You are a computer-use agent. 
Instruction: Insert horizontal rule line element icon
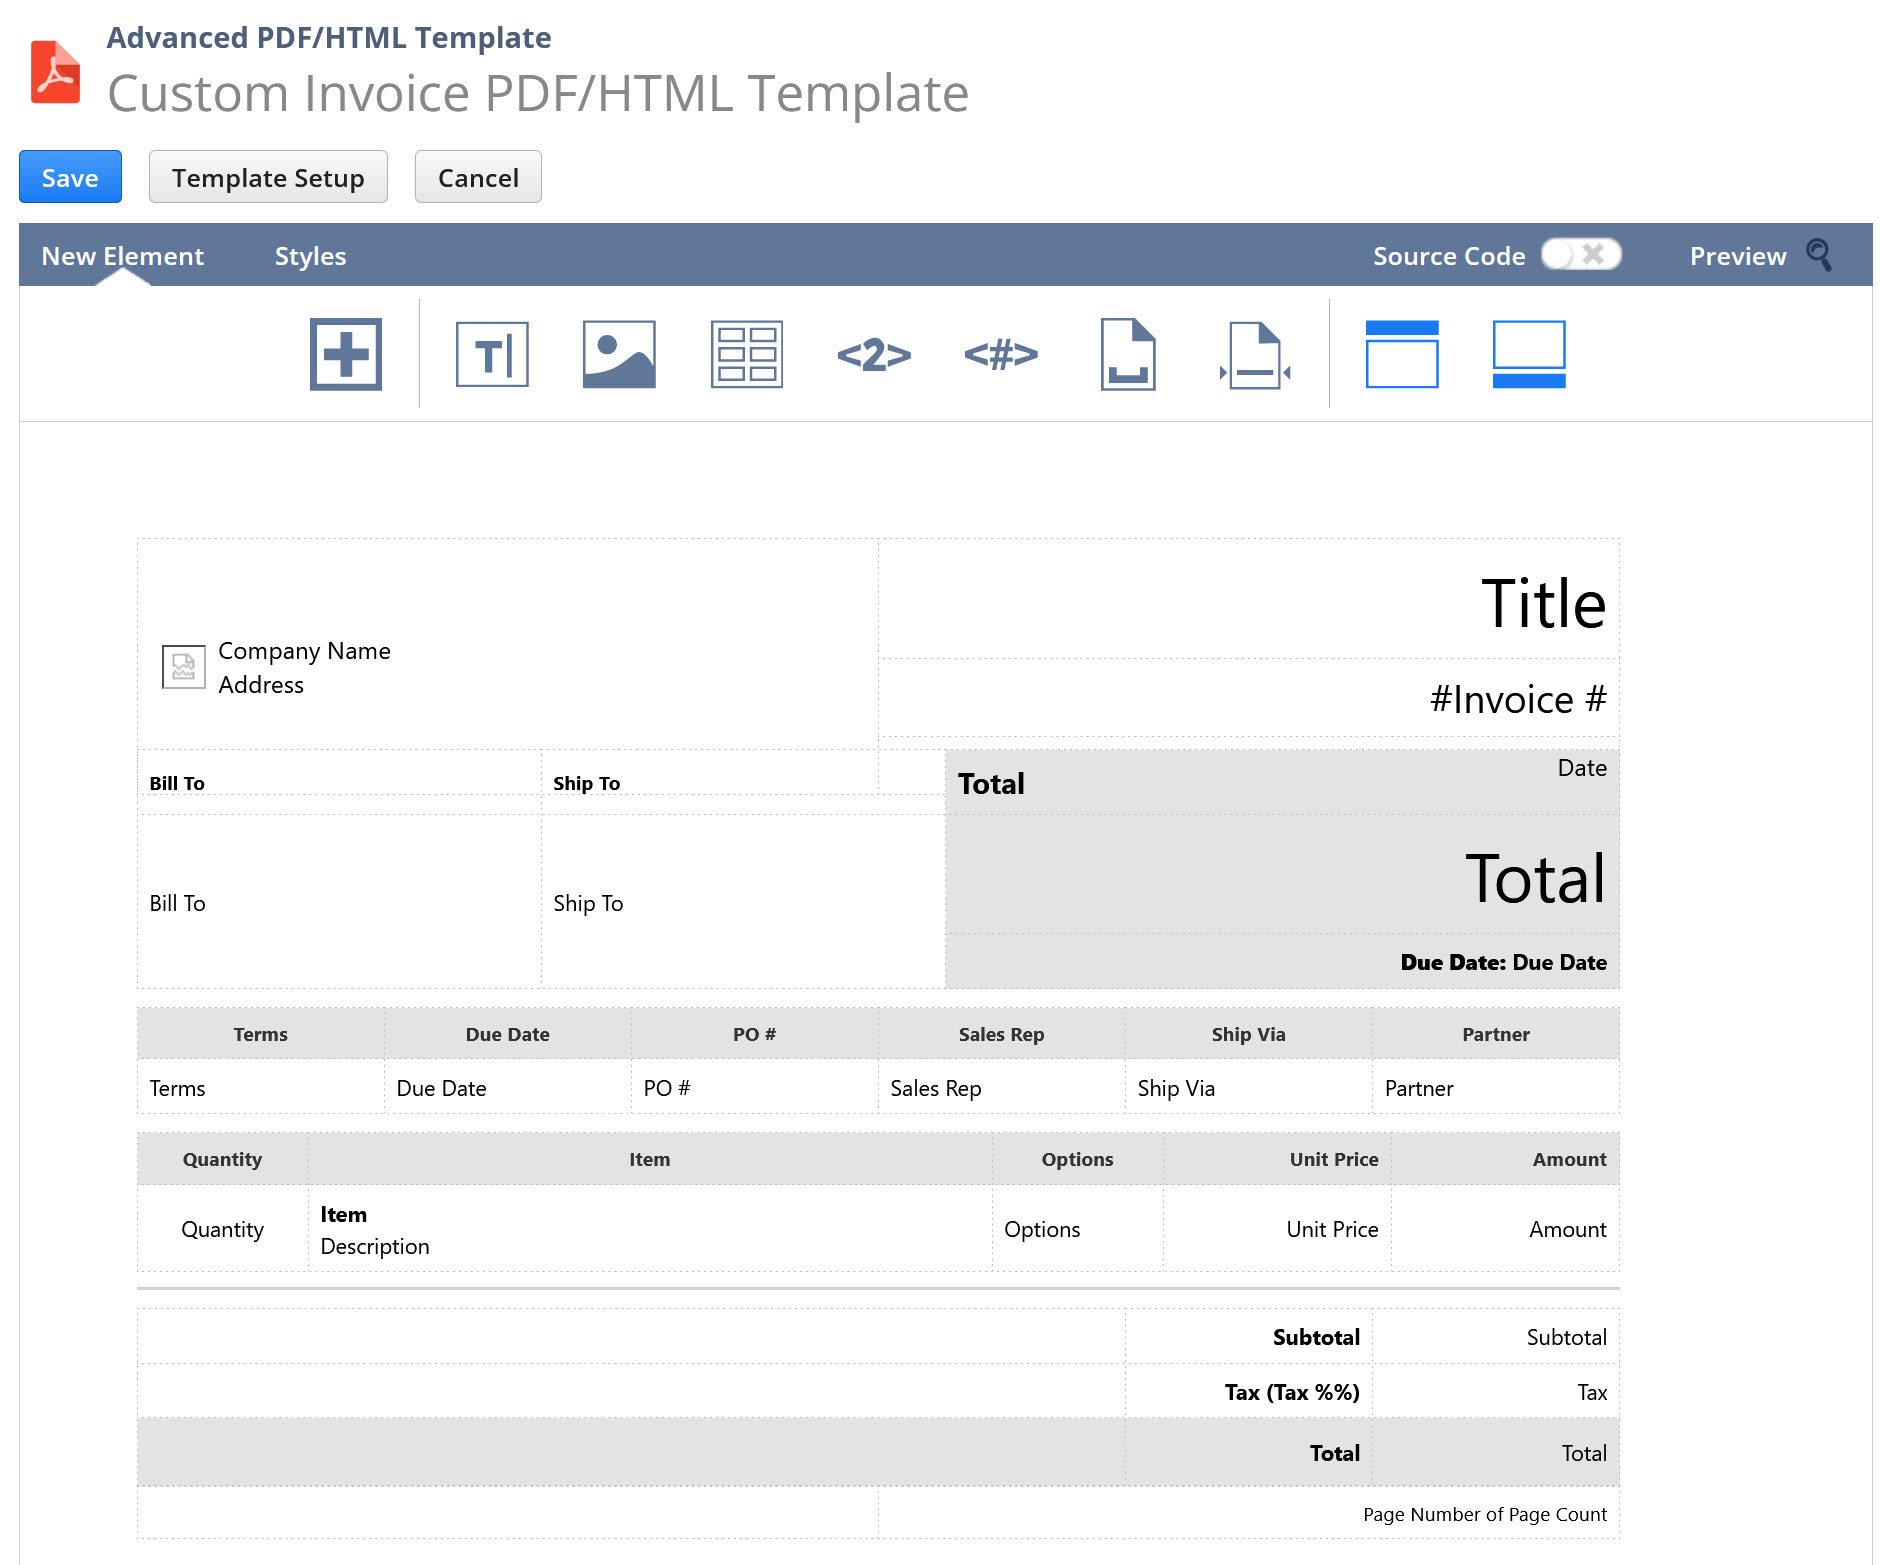tap(1255, 355)
